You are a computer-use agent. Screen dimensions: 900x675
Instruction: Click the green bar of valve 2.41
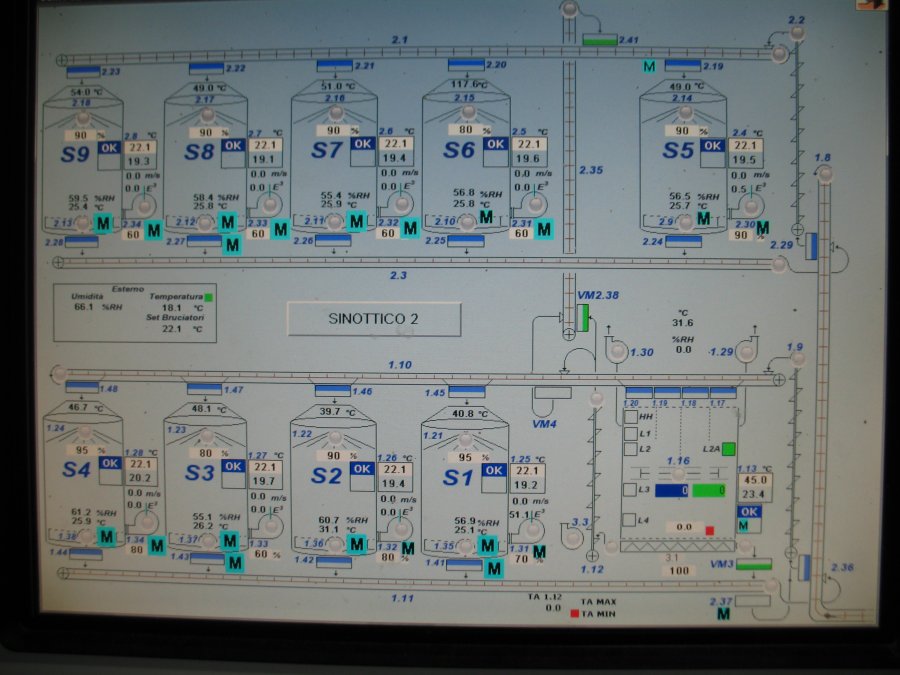pyautogui.click(x=600, y=40)
